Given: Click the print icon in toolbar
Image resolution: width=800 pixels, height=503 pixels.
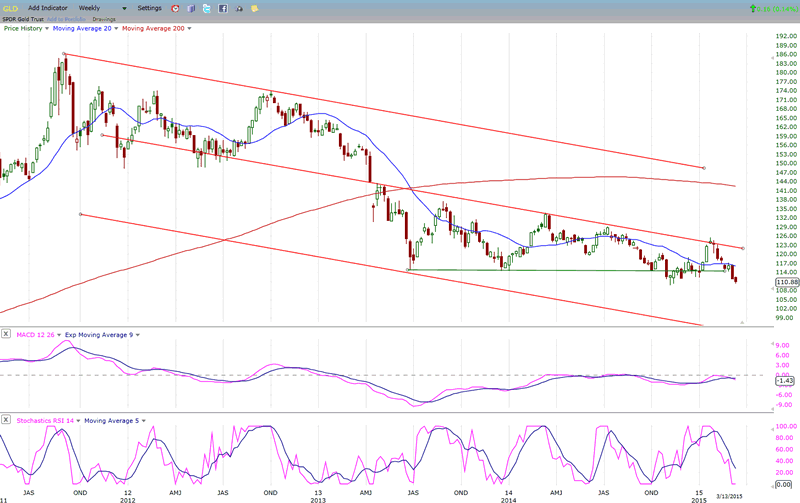Looking at the screenshot, I should [x=237, y=8].
